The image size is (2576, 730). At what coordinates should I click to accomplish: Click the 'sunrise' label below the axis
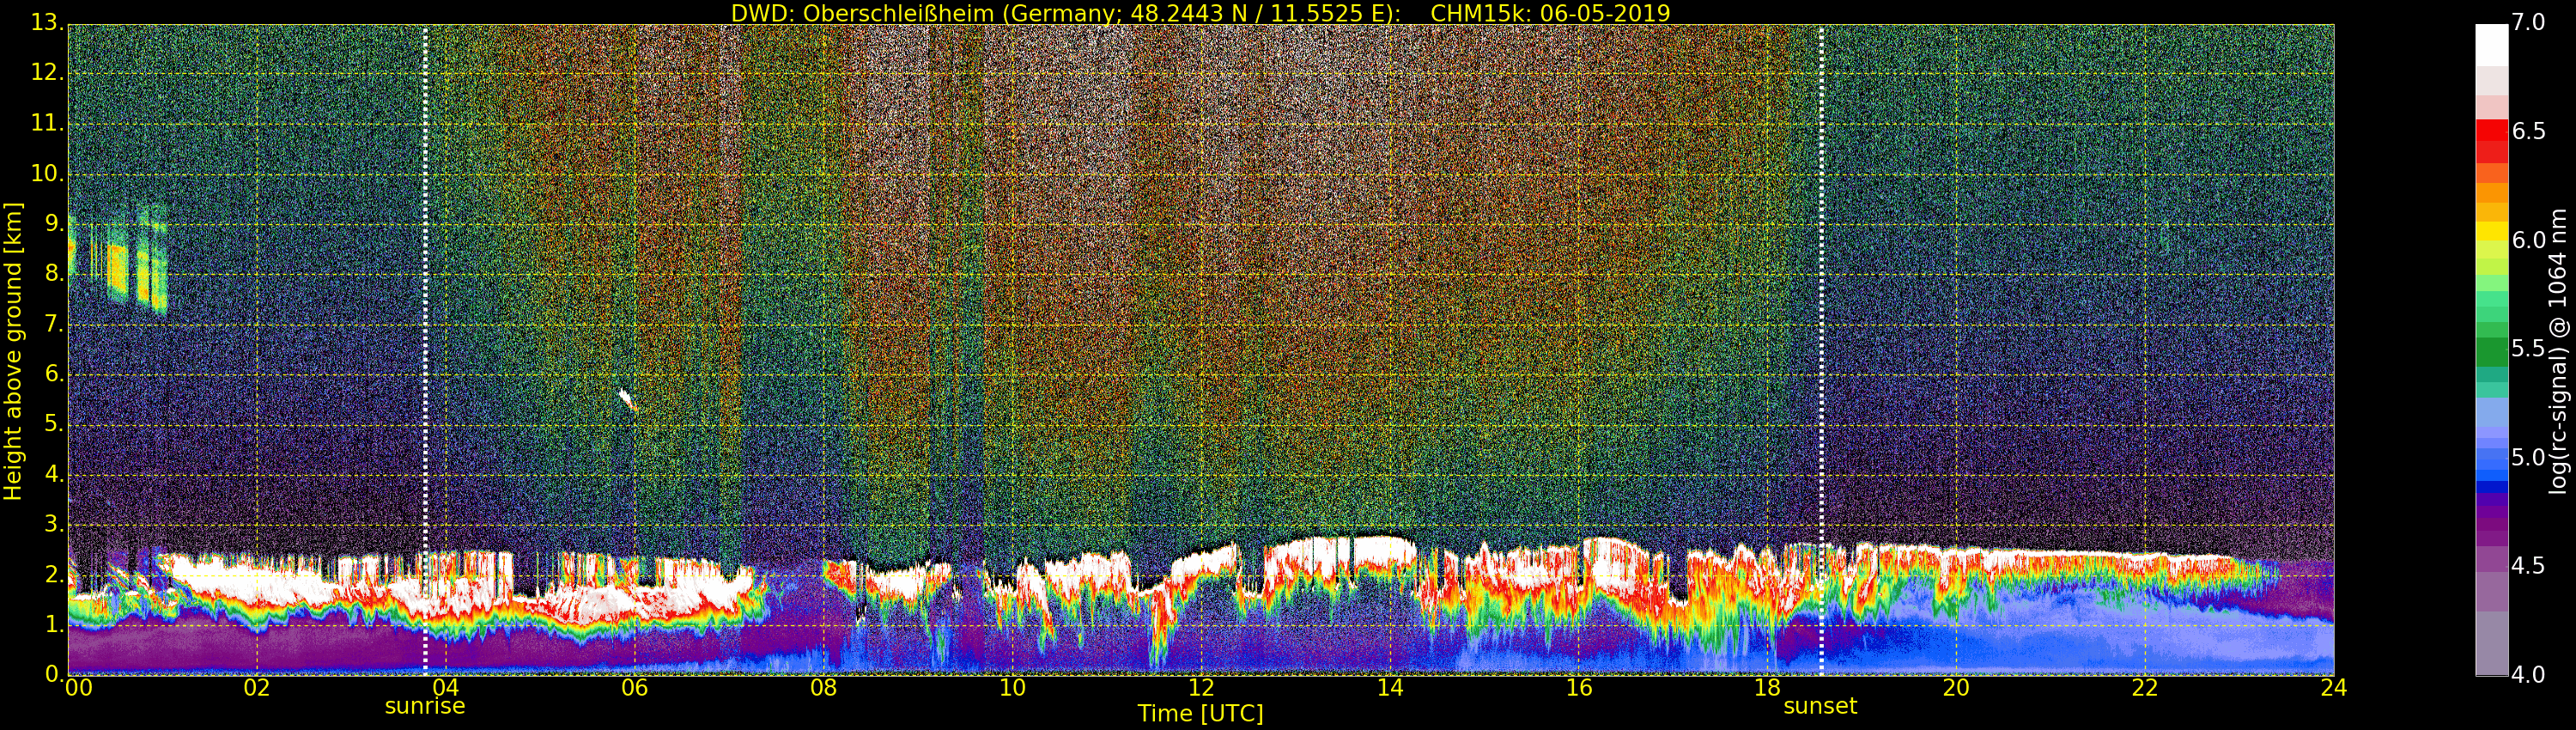pyautogui.click(x=425, y=706)
